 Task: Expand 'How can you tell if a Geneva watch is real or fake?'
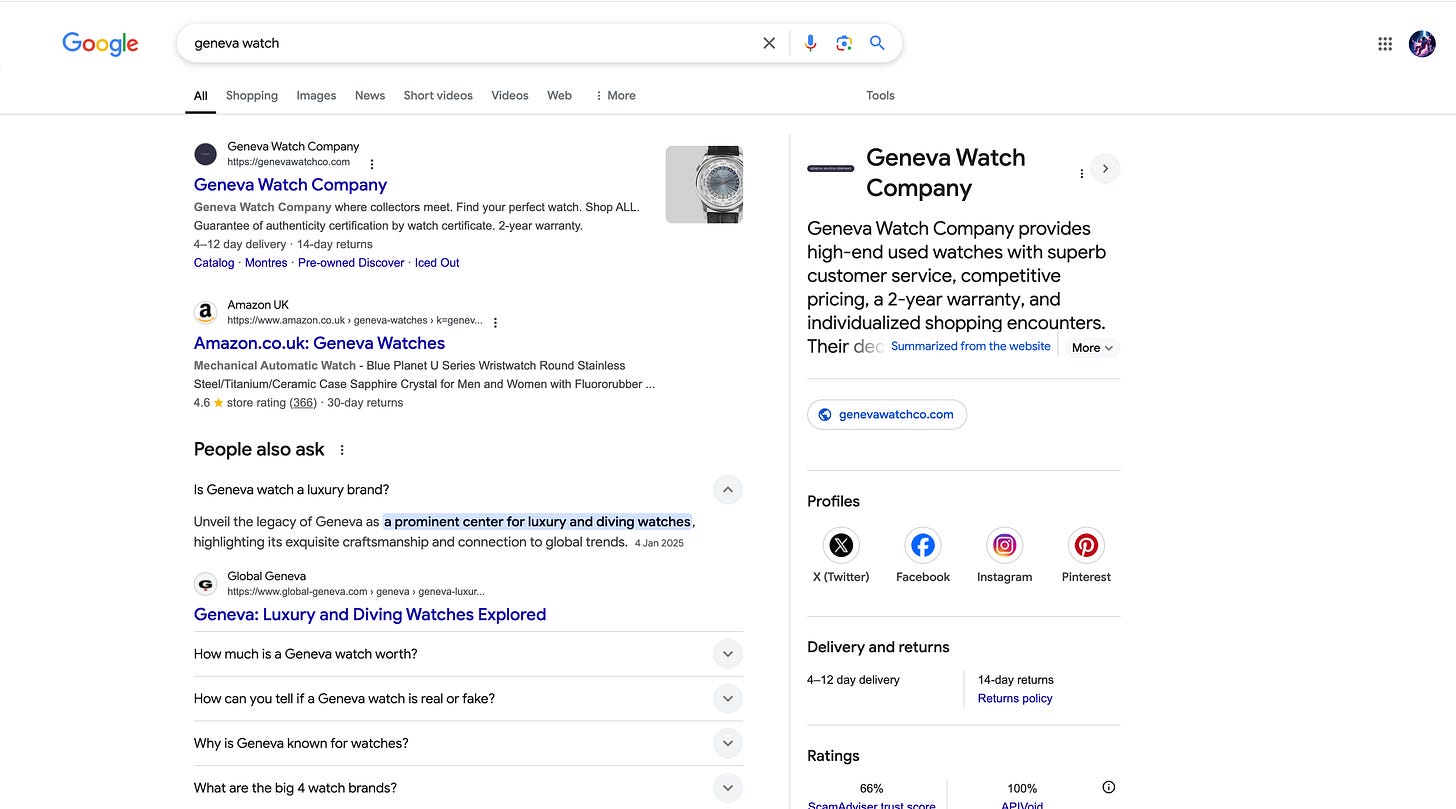[728, 699]
